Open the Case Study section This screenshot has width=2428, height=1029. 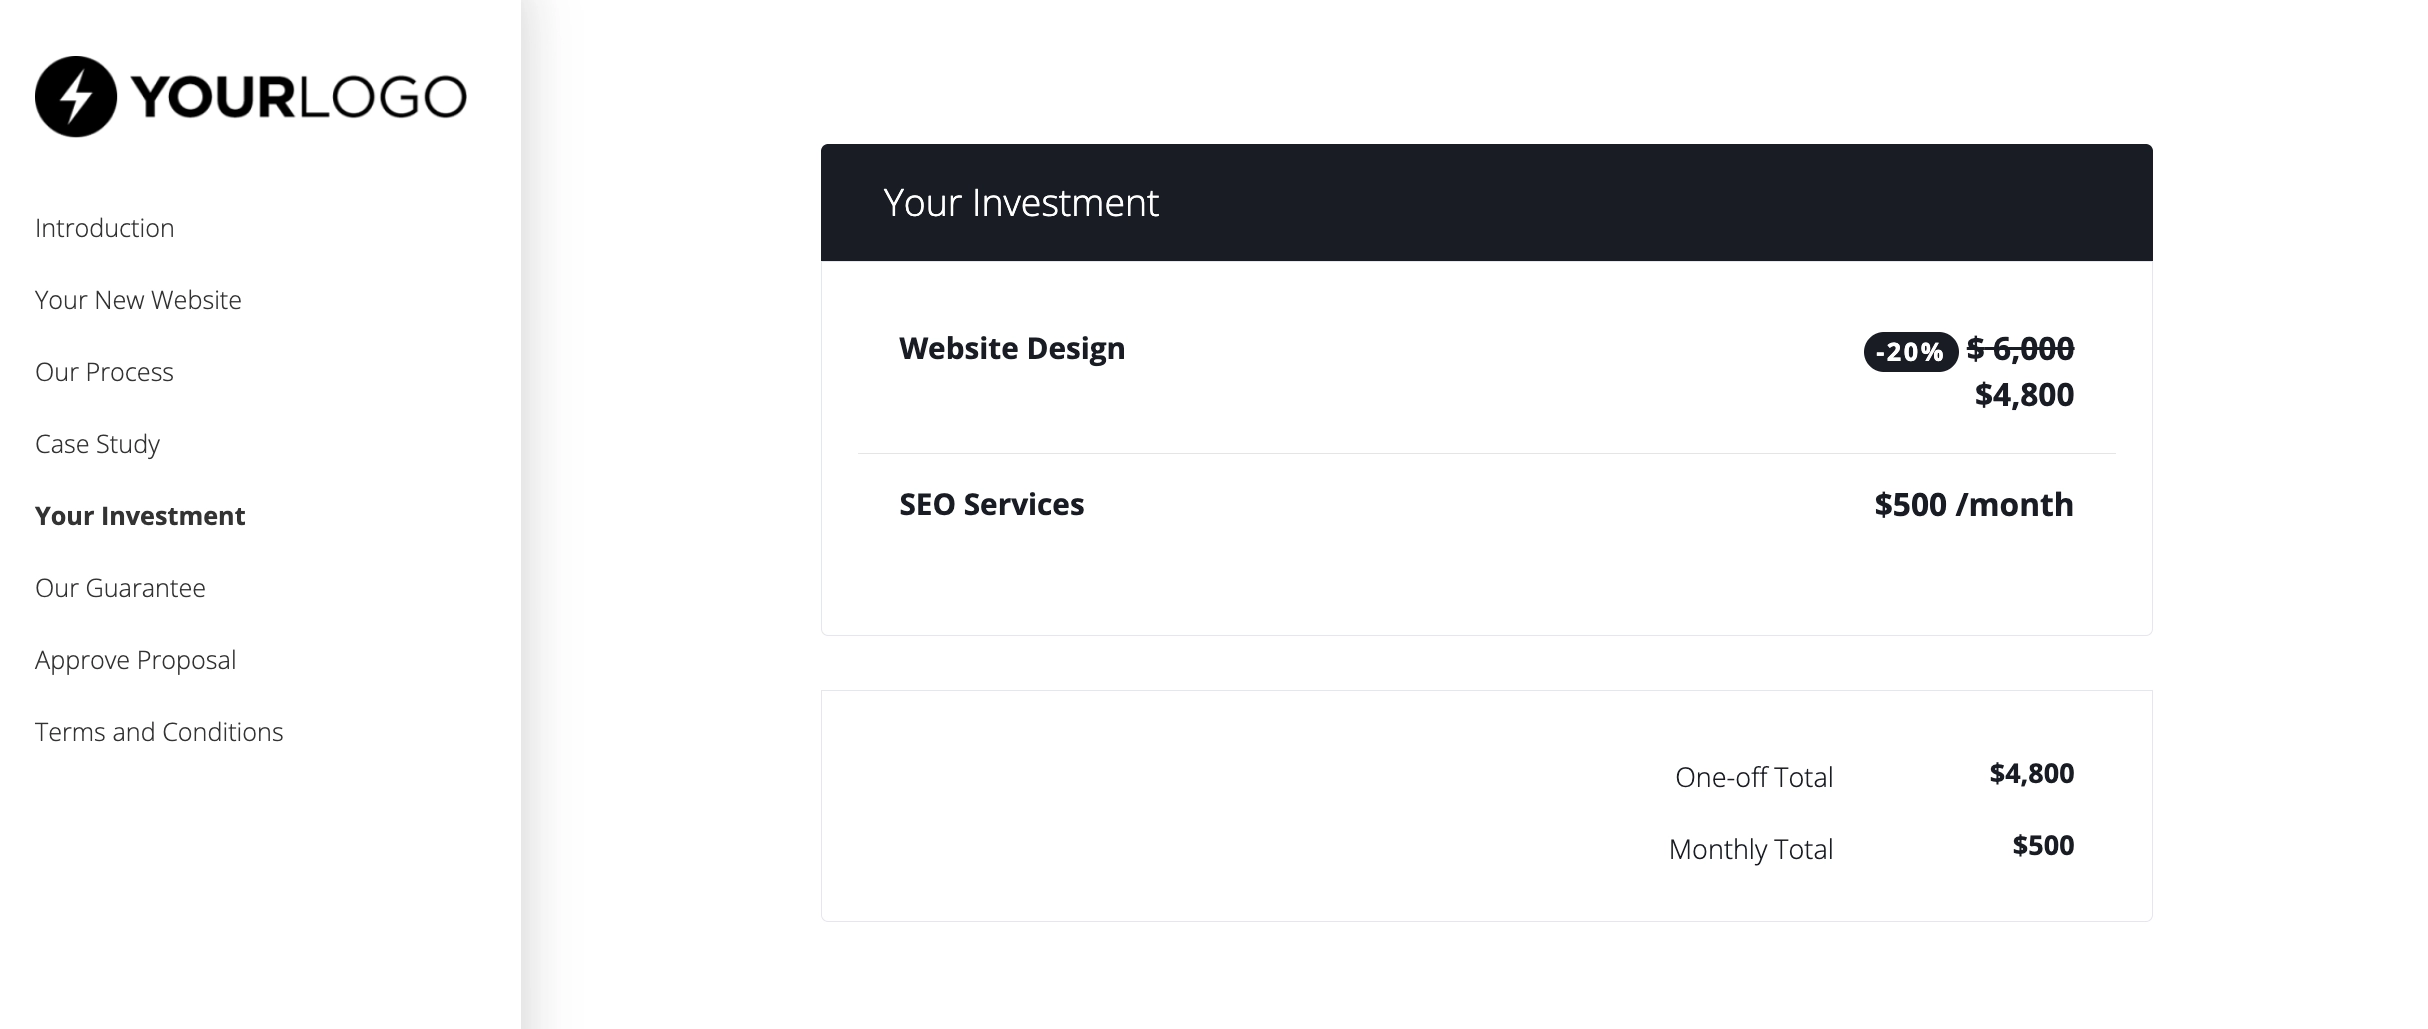(97, 444)
